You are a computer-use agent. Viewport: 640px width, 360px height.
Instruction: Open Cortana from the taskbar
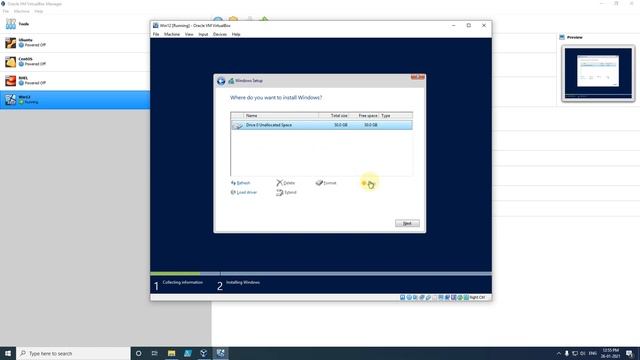click(139, 353)
